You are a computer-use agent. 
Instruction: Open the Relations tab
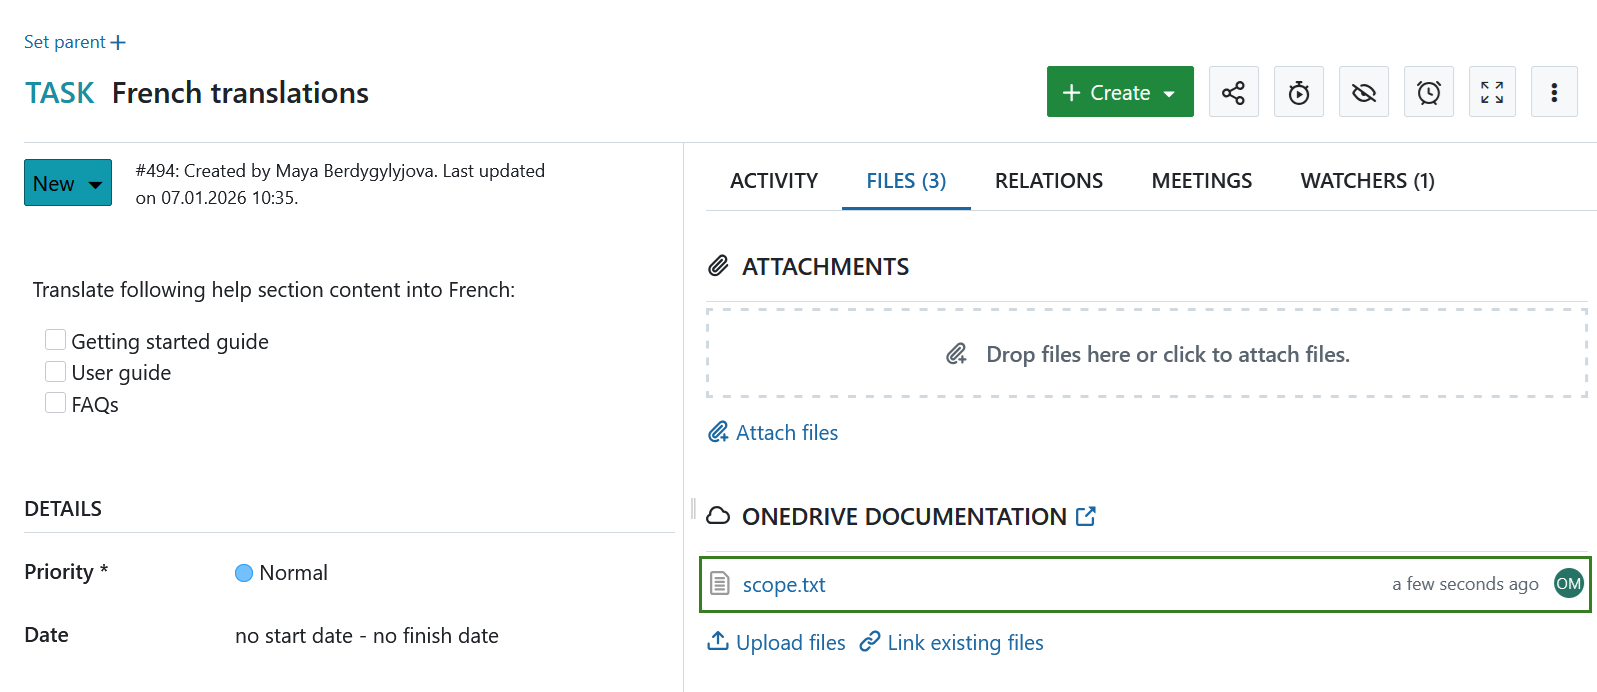(1049, 181)
